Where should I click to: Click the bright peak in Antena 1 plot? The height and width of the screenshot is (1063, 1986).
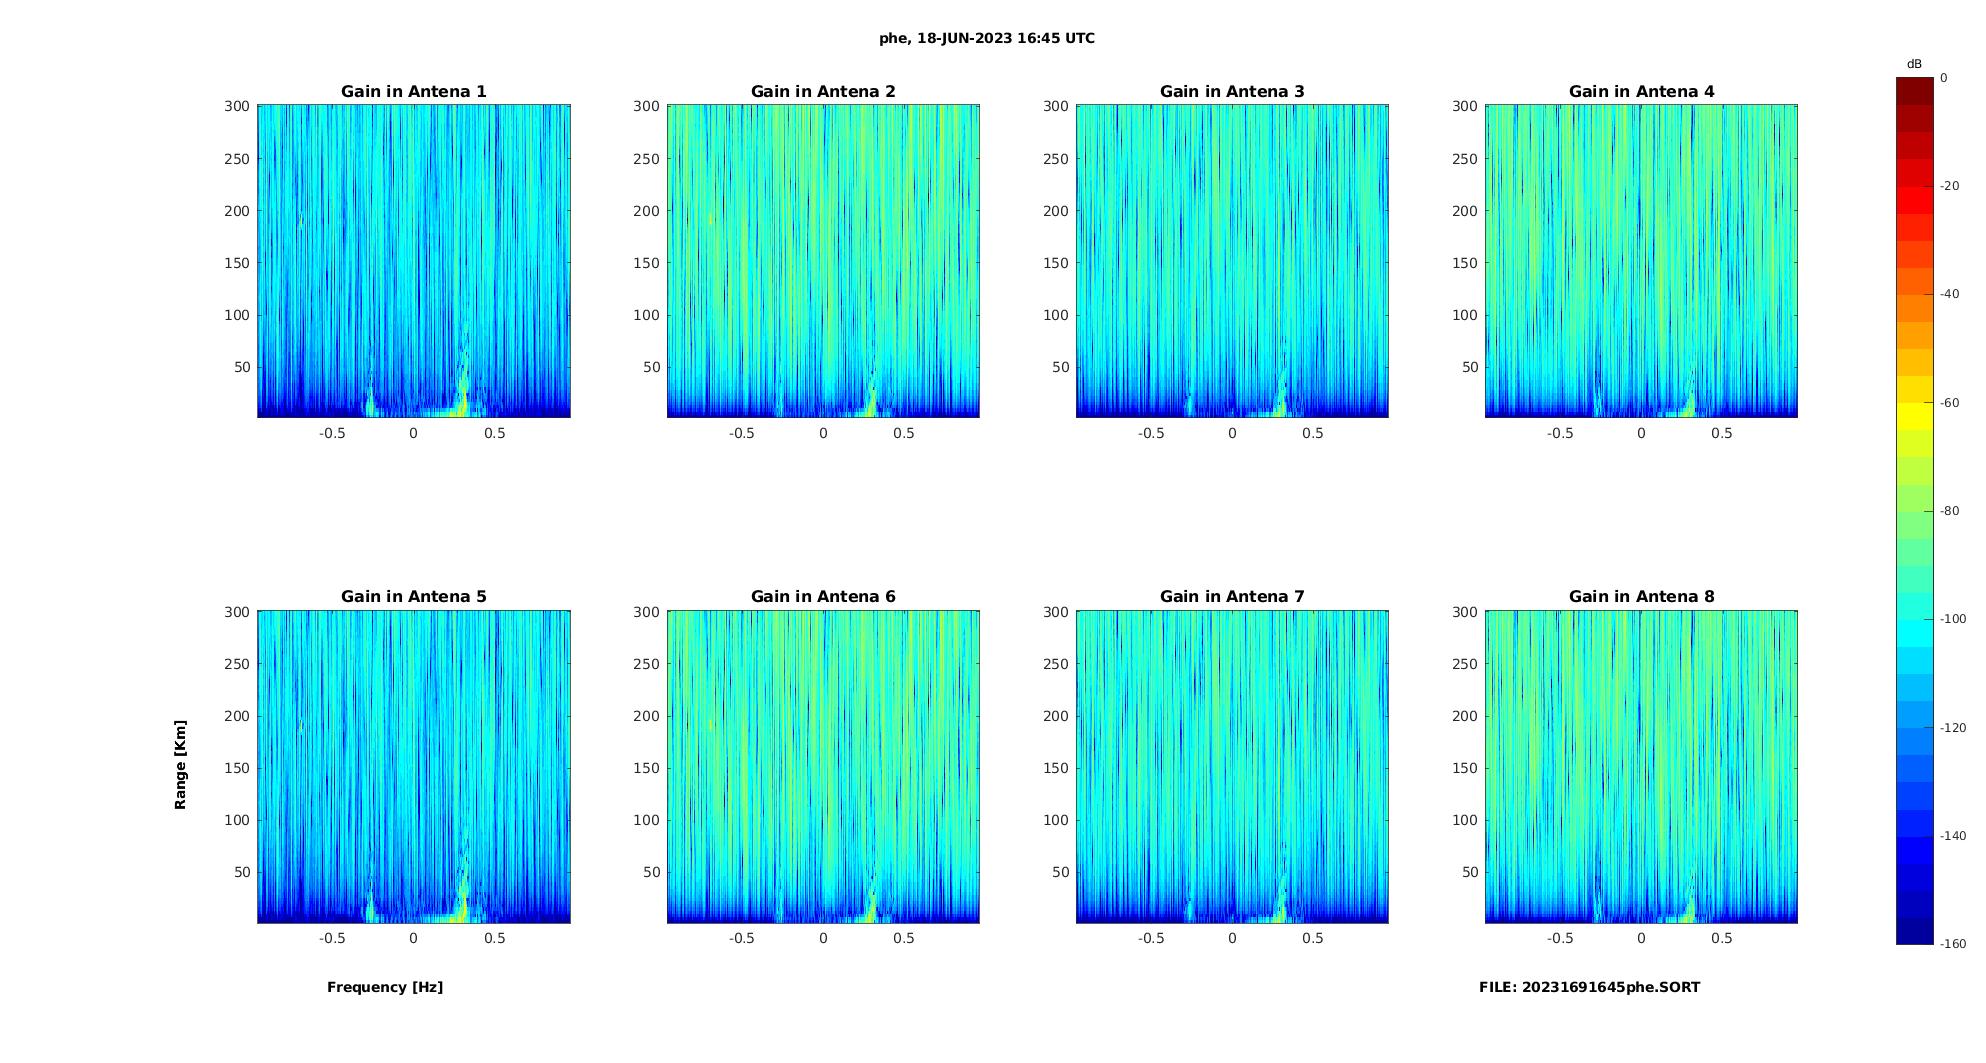(x=462, y=400)
